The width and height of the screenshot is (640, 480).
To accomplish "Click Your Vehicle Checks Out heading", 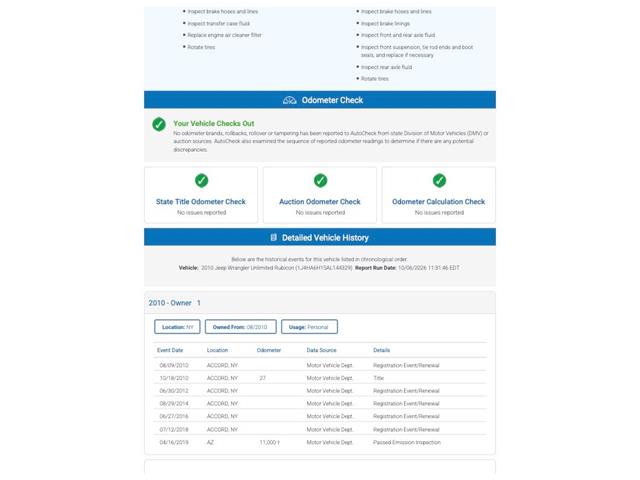I will coord(213,123).
